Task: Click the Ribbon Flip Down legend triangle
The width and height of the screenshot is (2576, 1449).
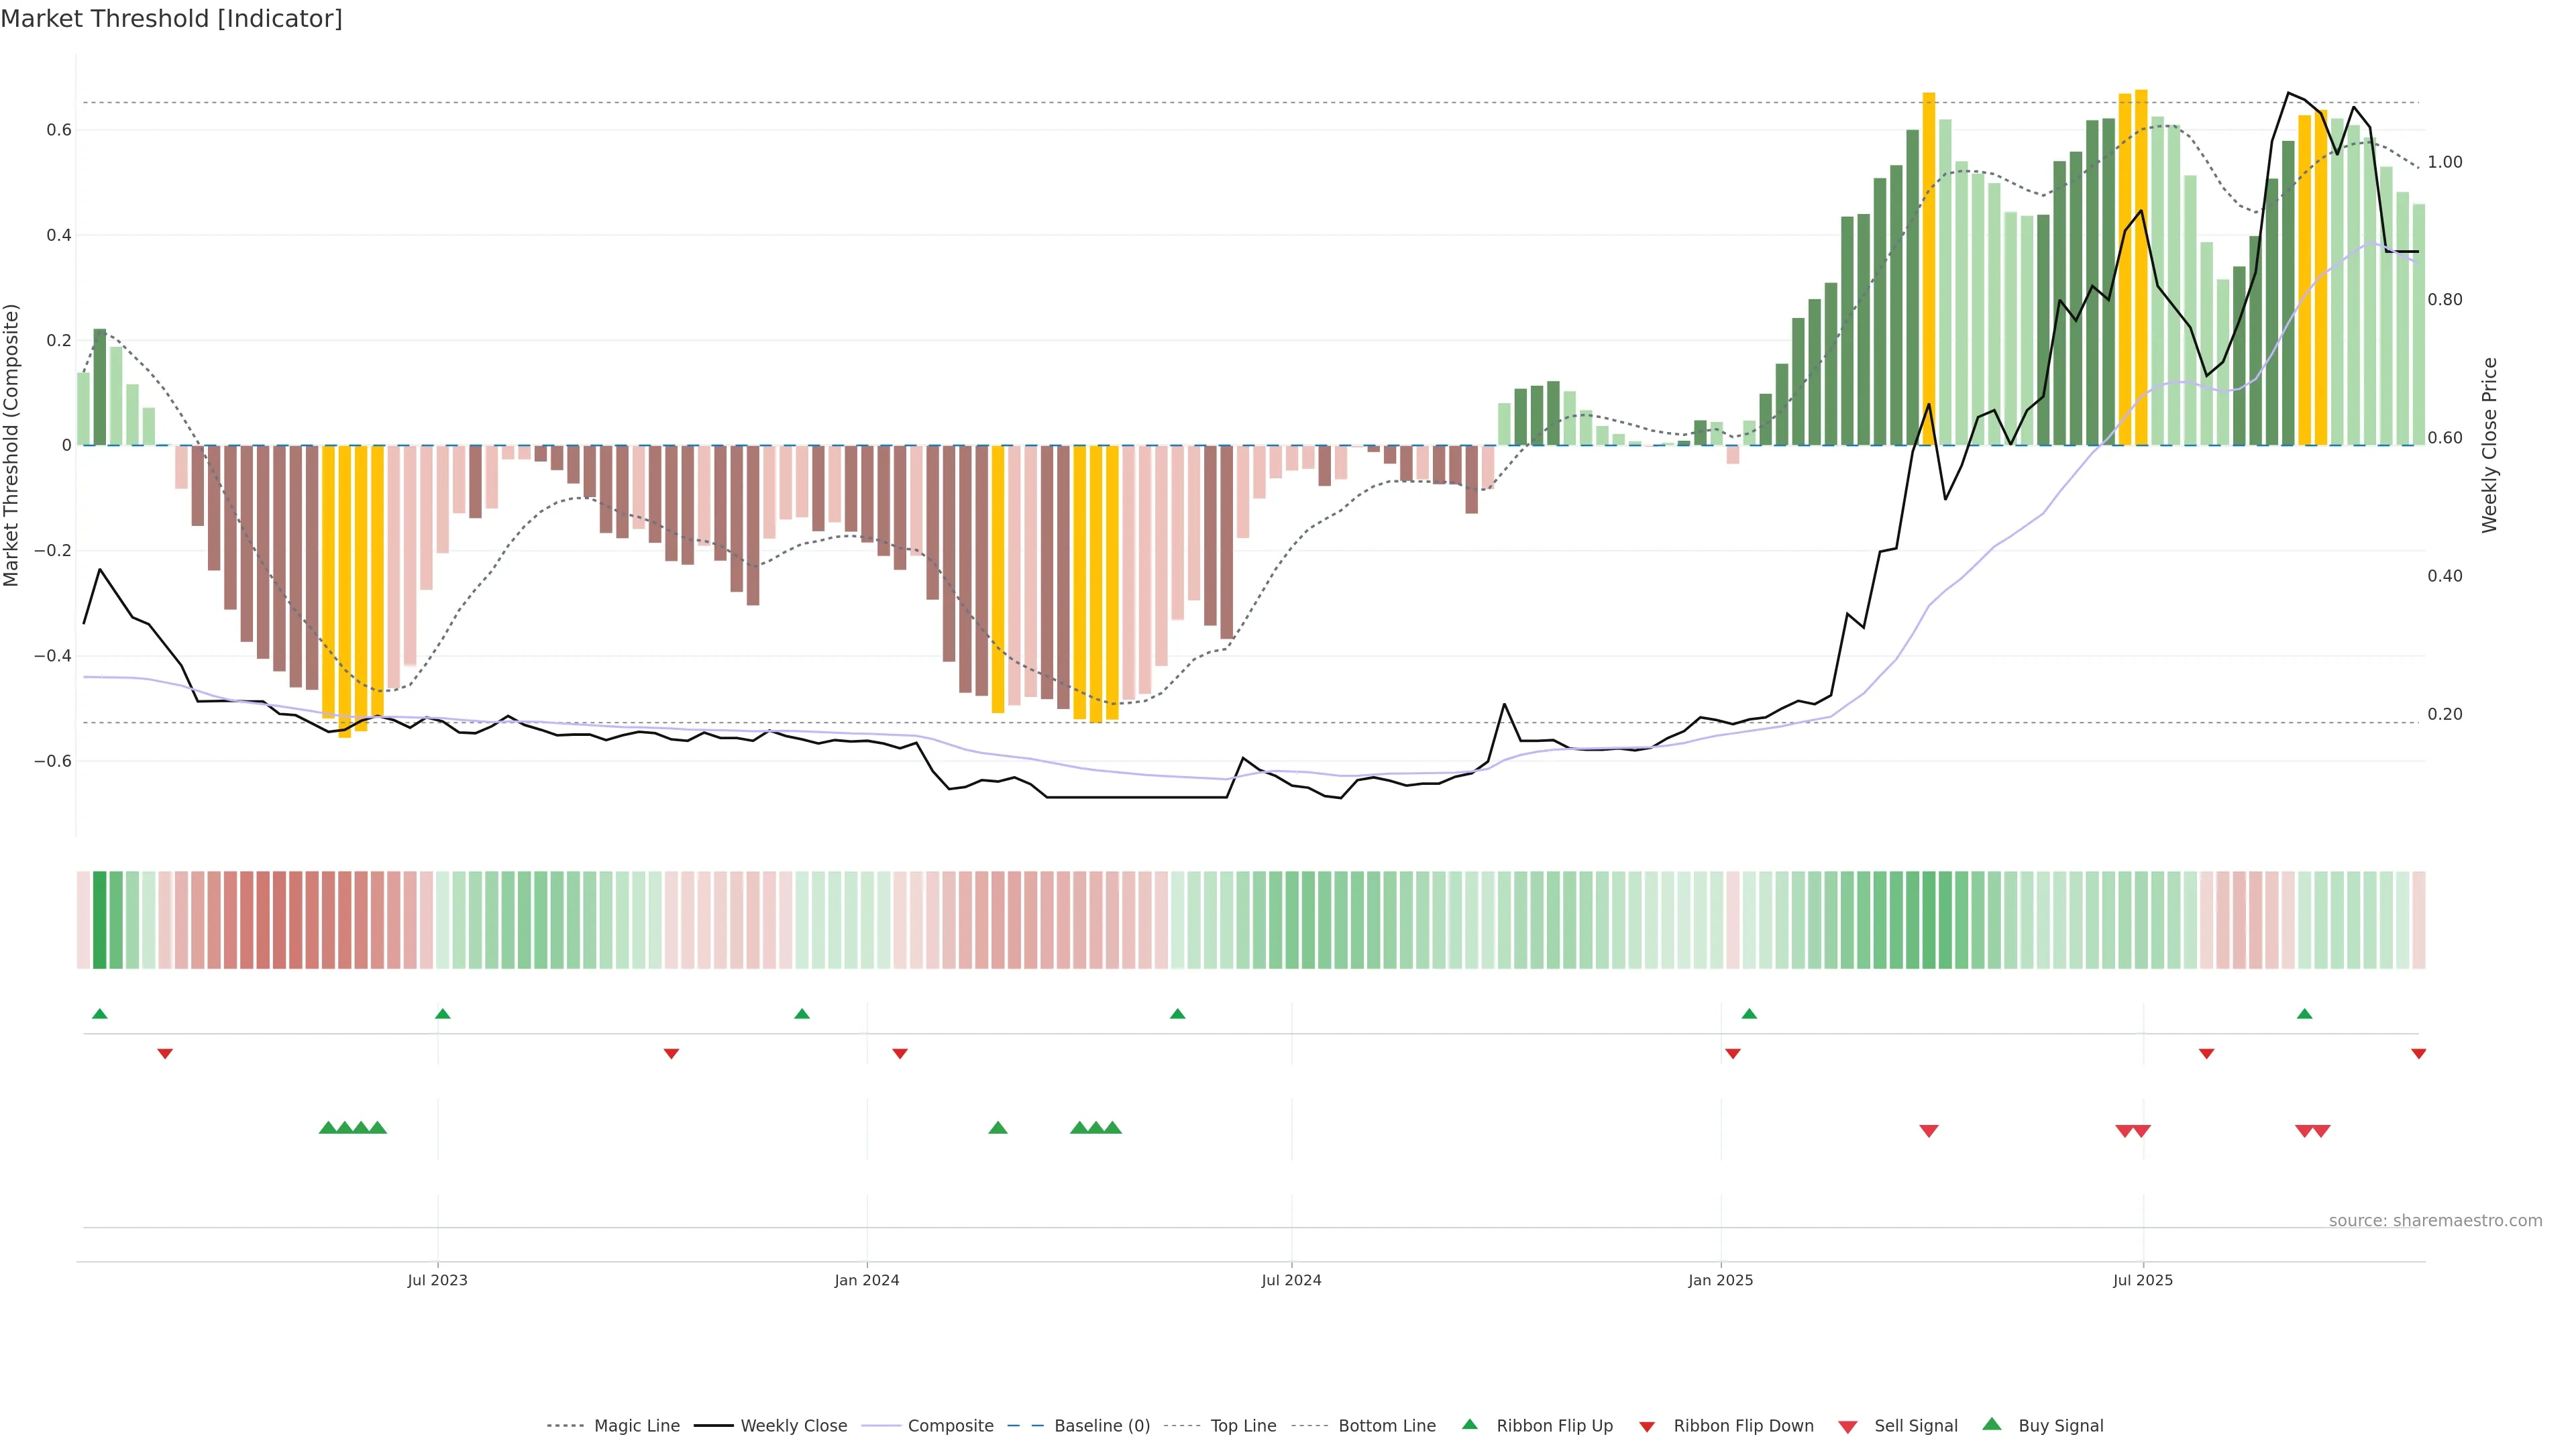Action: (x=1647, y=1427)
